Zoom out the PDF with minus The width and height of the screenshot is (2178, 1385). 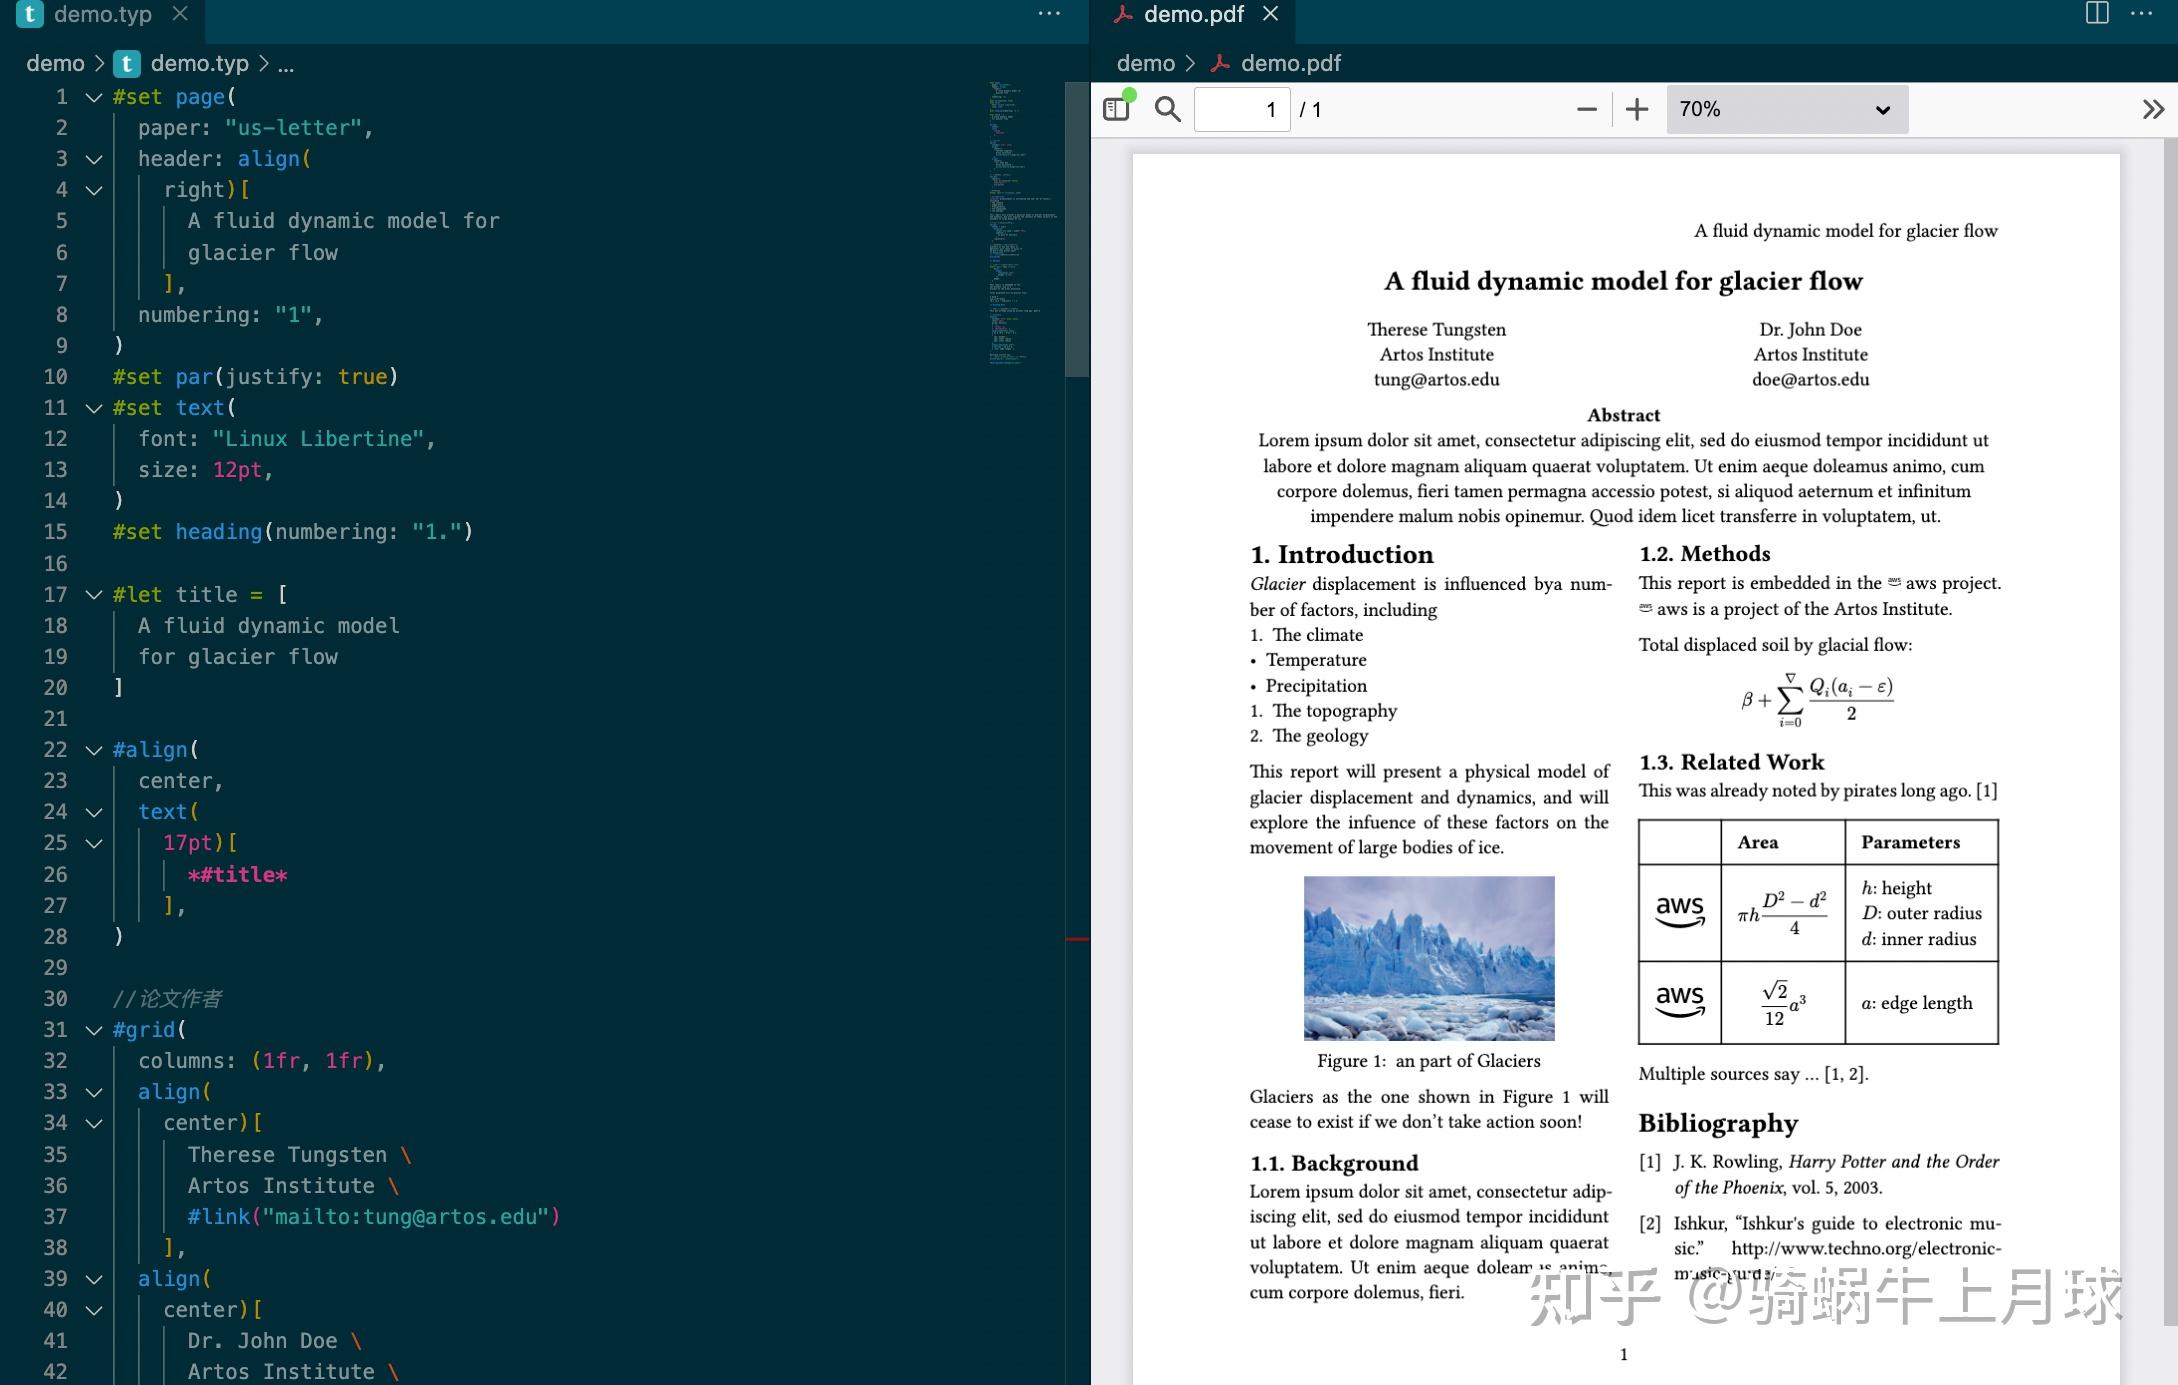coord(1586,109)
